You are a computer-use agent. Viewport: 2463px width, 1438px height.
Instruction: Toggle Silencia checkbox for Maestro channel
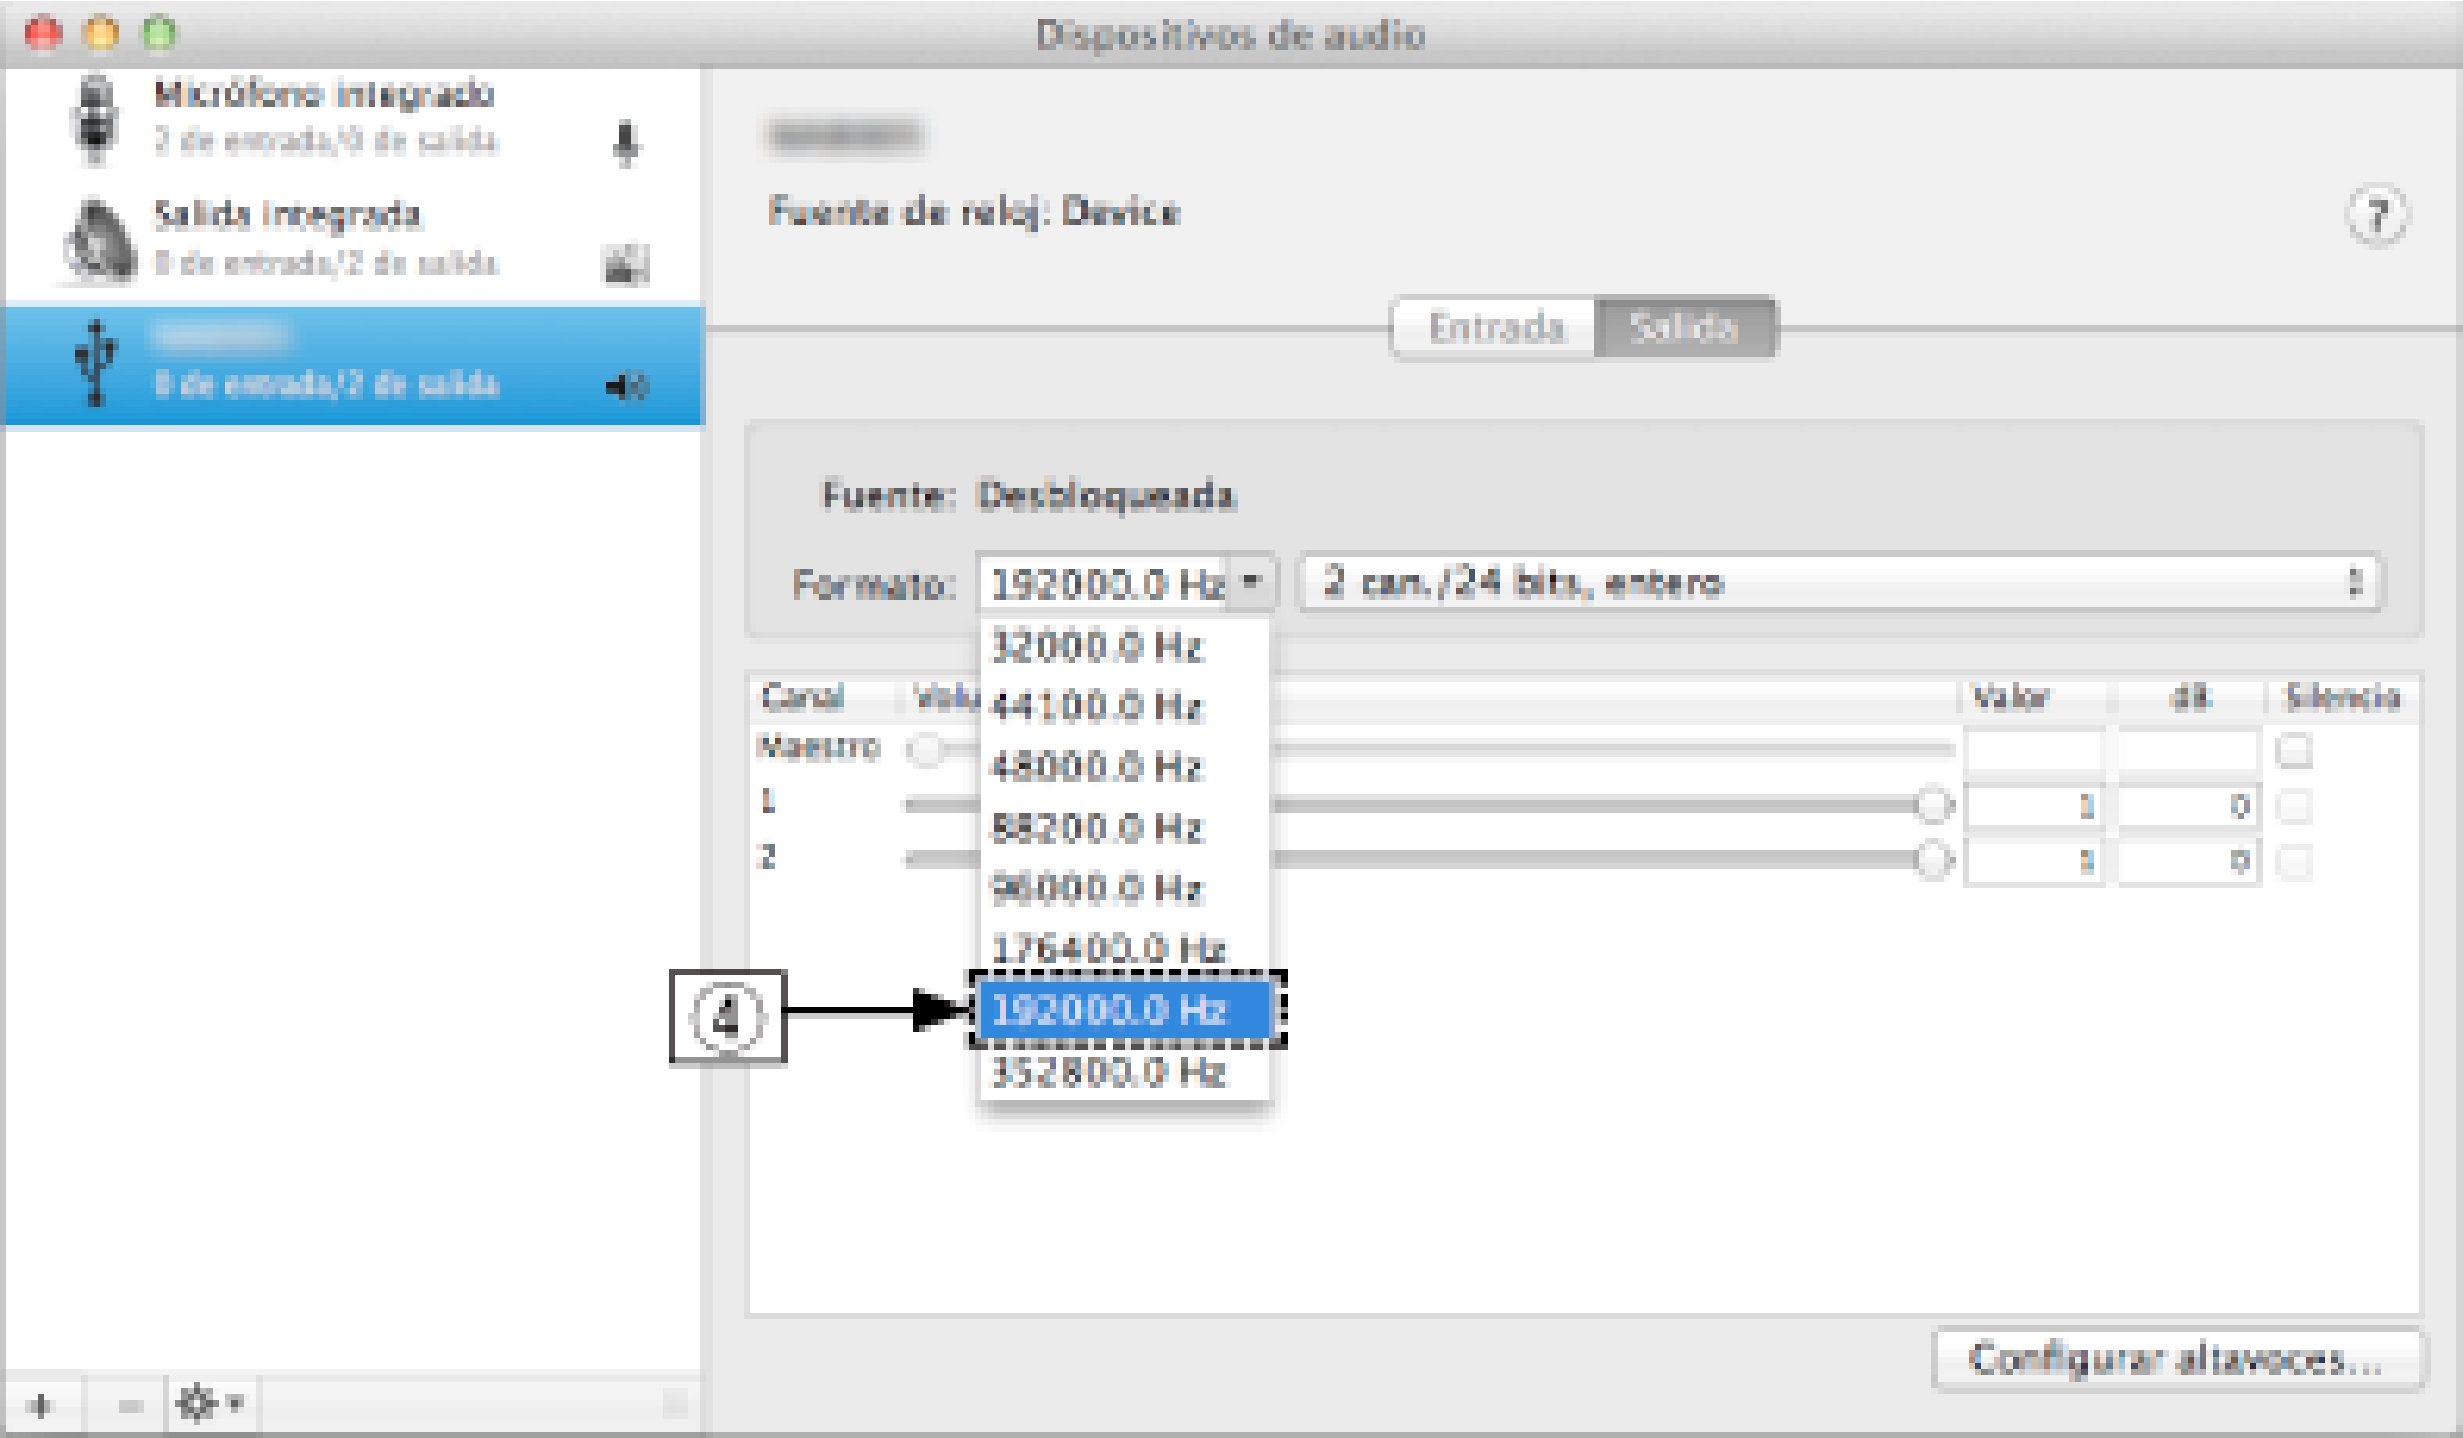[2294, 750]
